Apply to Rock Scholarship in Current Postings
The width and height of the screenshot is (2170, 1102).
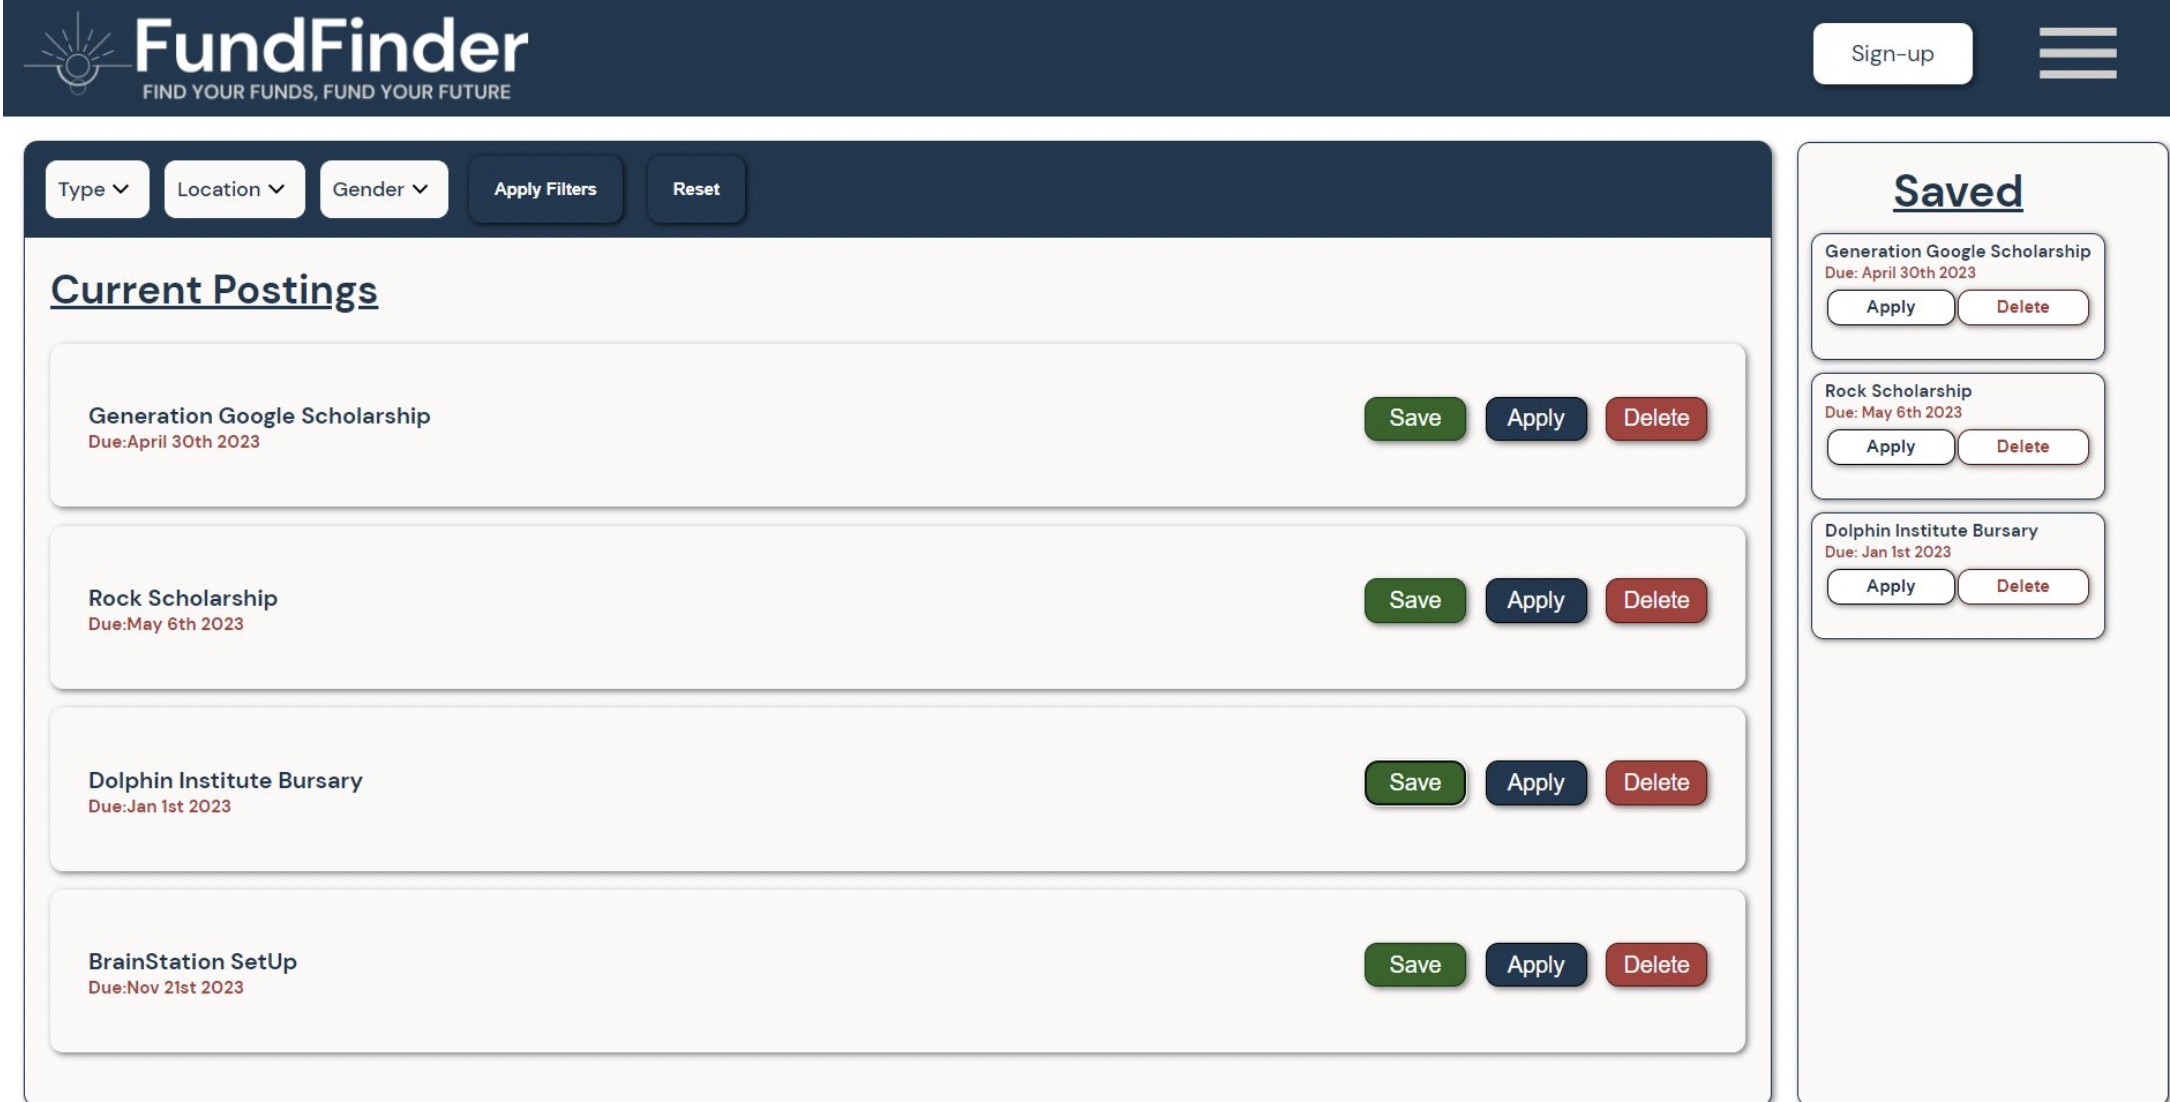coord(1536,600)
